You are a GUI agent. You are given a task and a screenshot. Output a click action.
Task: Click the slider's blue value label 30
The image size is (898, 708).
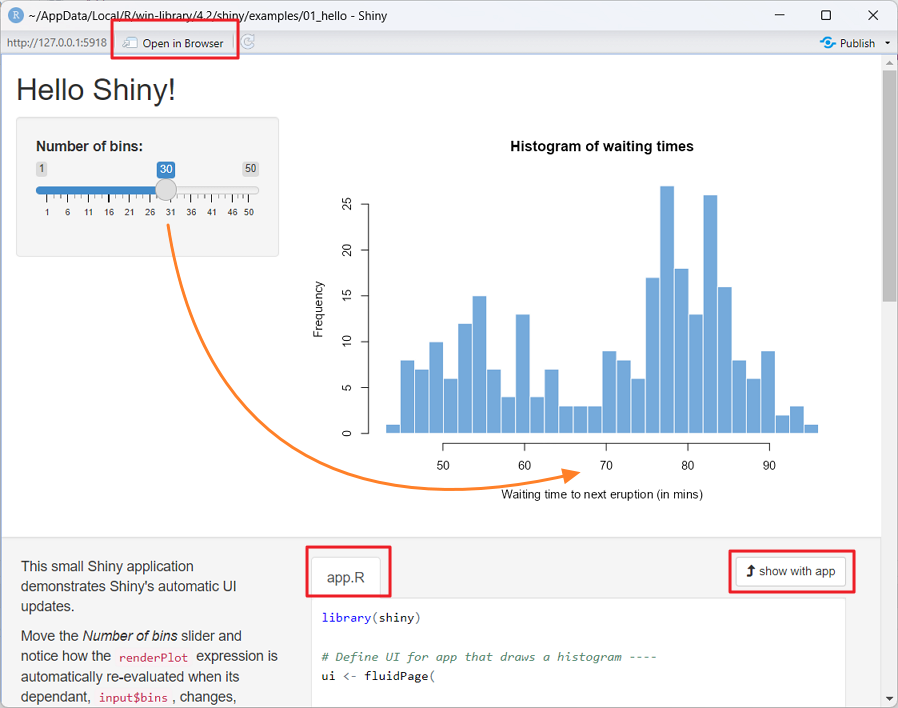[166, 169]
